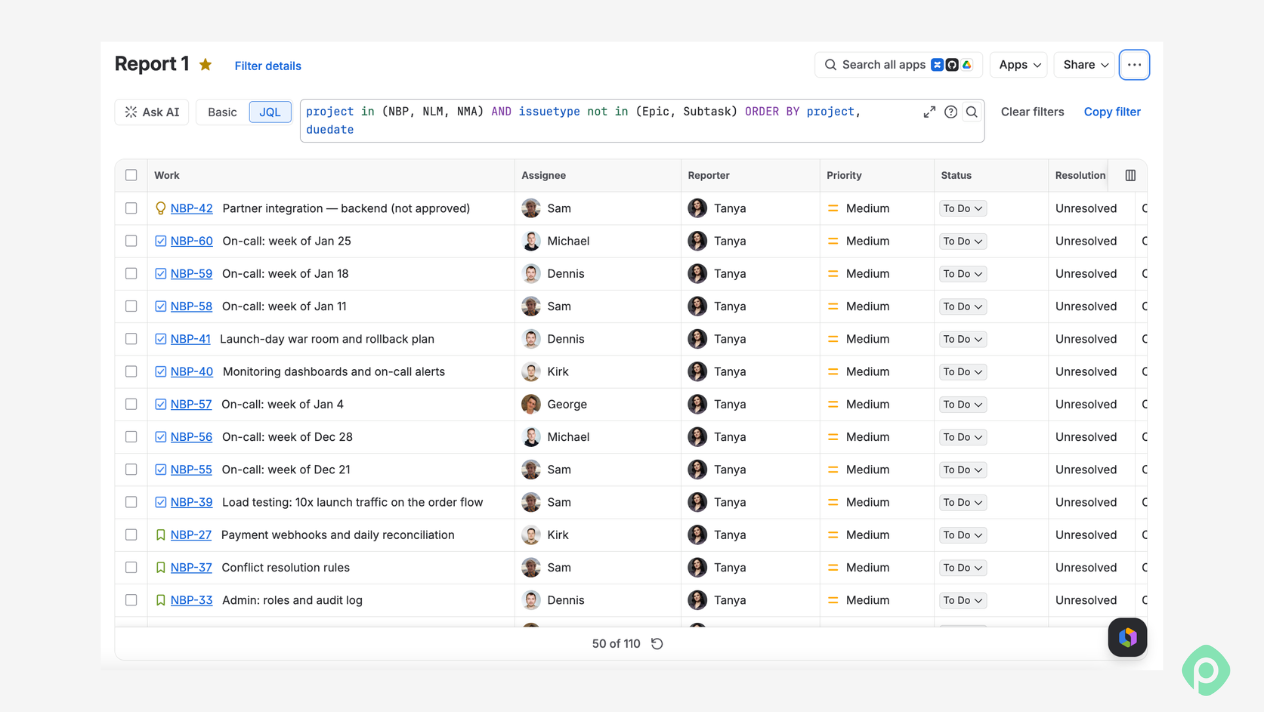Click Unresolved resolution in NBP-55 row
Image resolution: width=1264 pixels, height=712 pixels.
(1086, 470)
